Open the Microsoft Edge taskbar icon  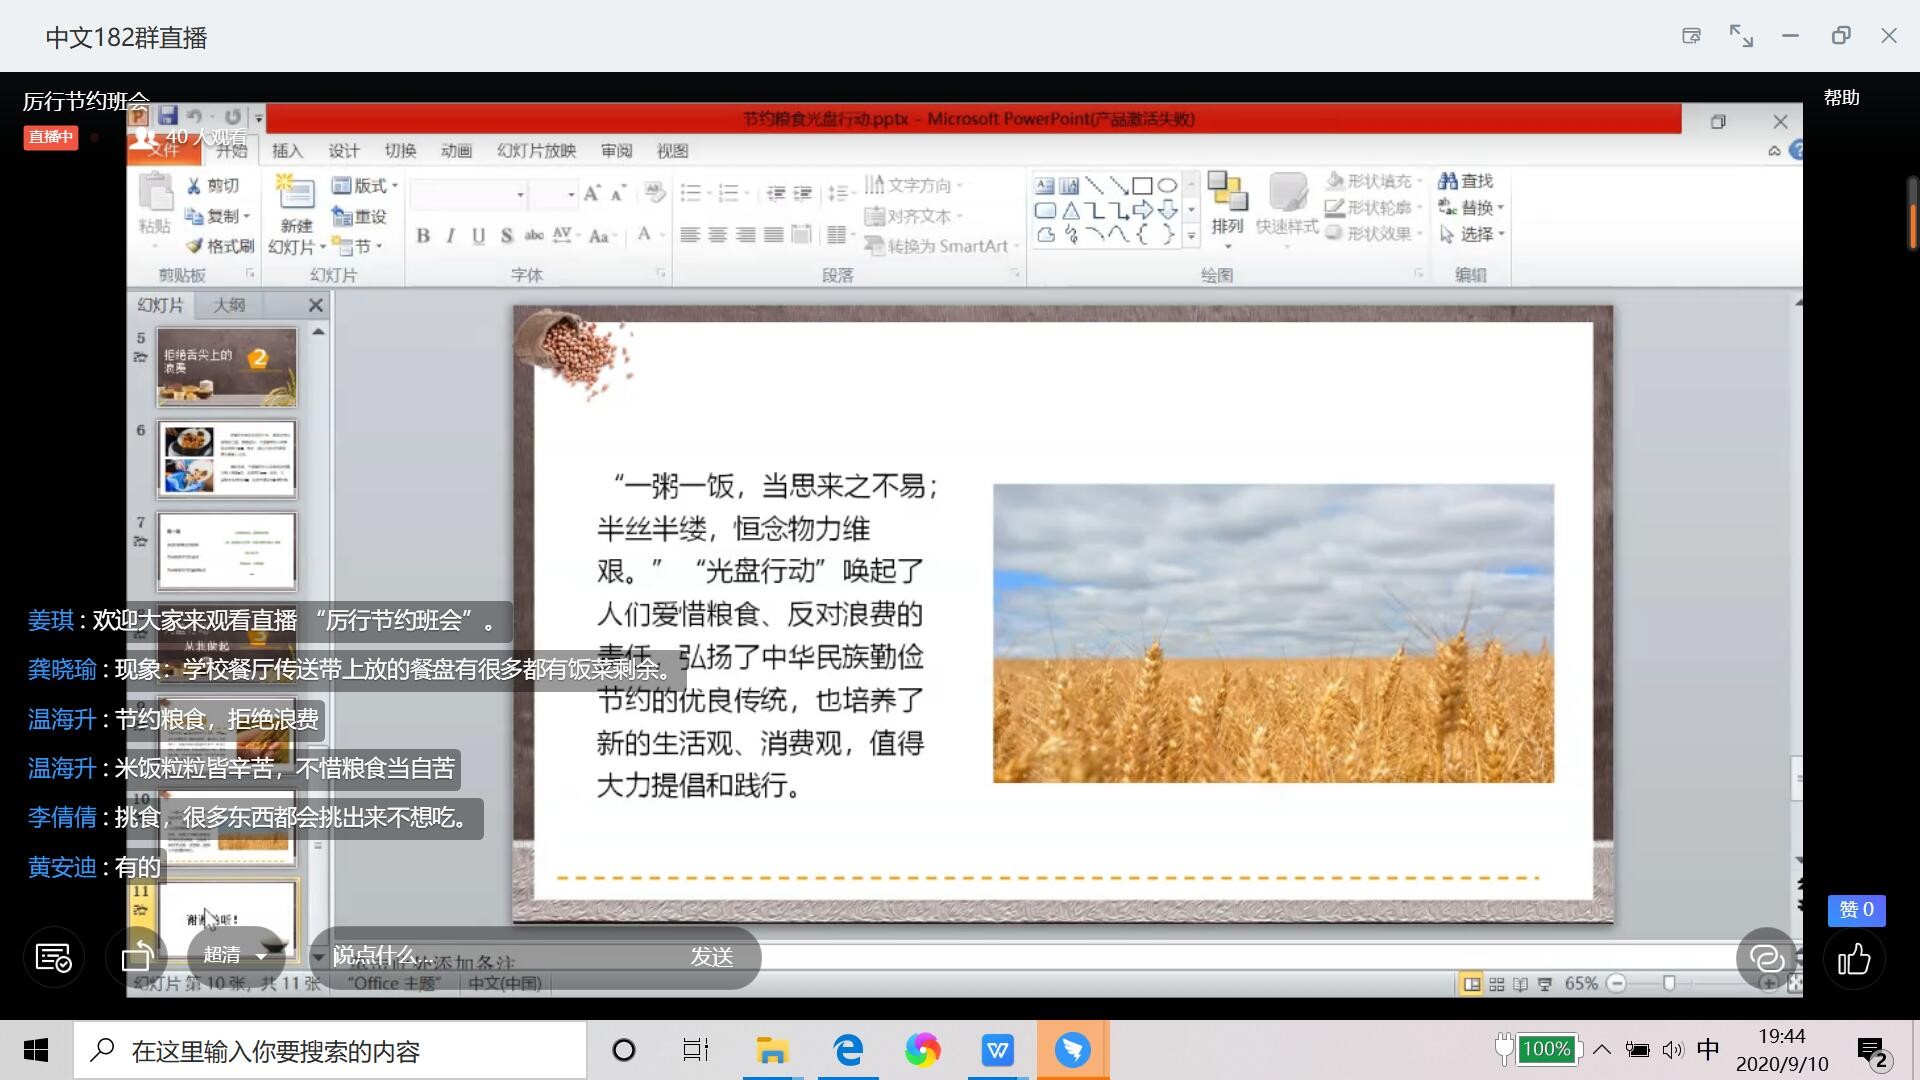[x=848, y=1050]
